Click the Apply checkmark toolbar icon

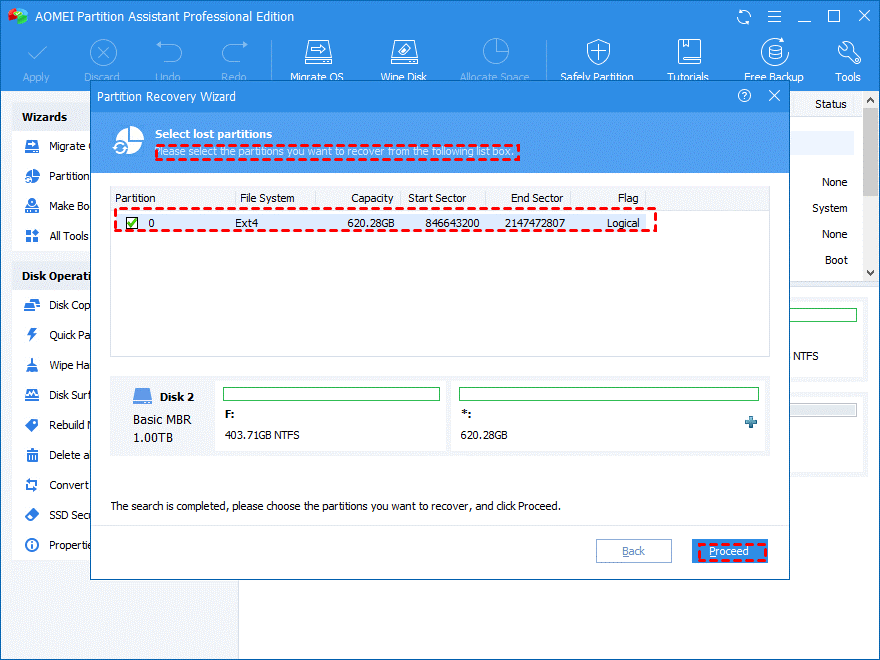tap(36, 54)
